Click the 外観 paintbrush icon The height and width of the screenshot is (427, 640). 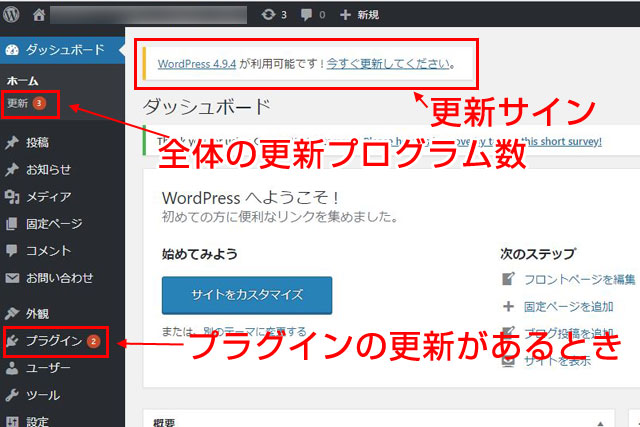coord(12,314)
